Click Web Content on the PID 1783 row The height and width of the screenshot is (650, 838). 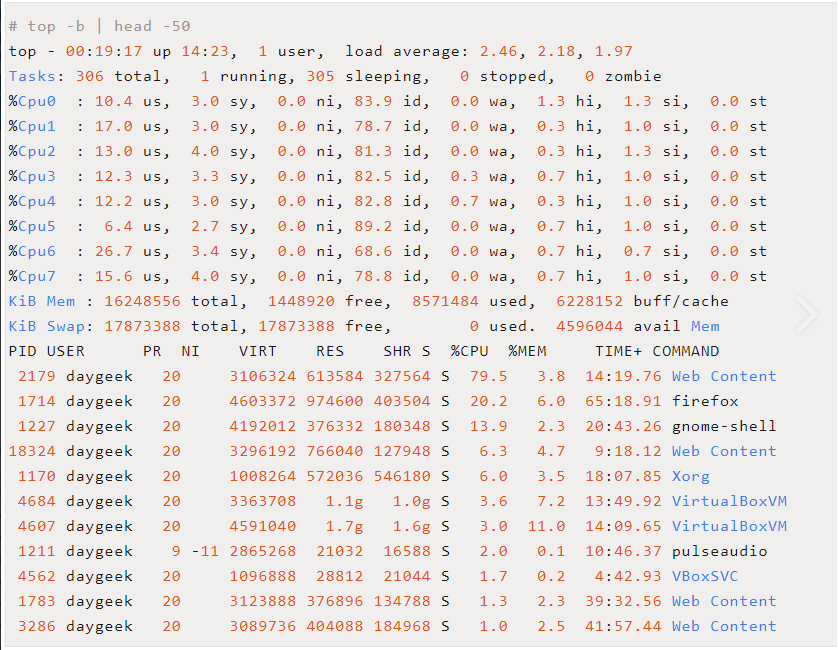tap(724, 601)
